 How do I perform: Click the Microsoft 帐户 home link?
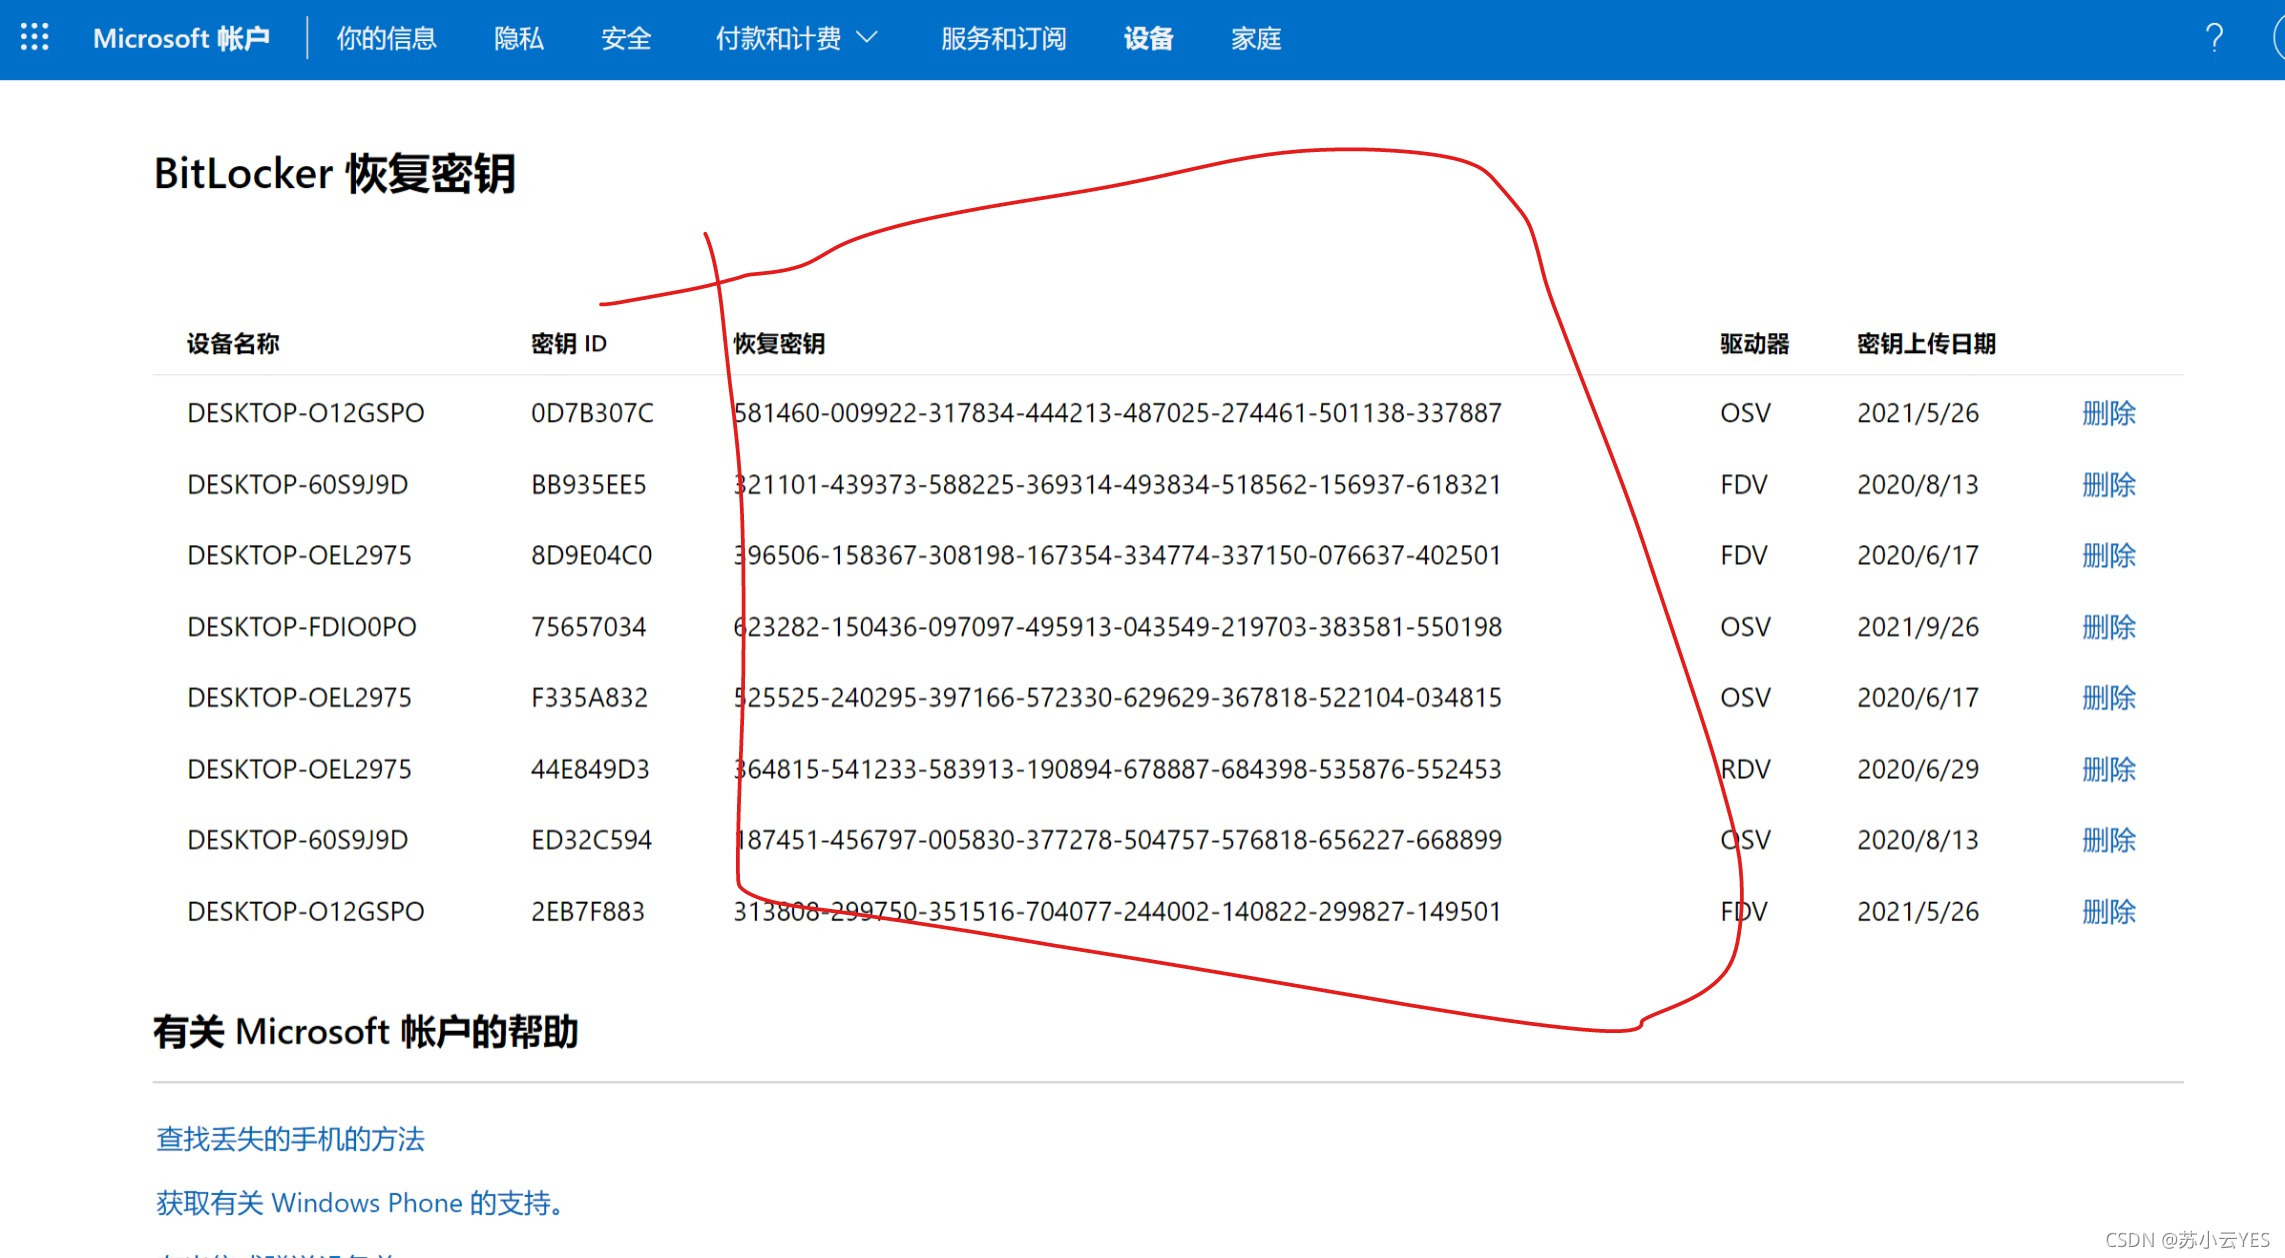tap(181, 39)
